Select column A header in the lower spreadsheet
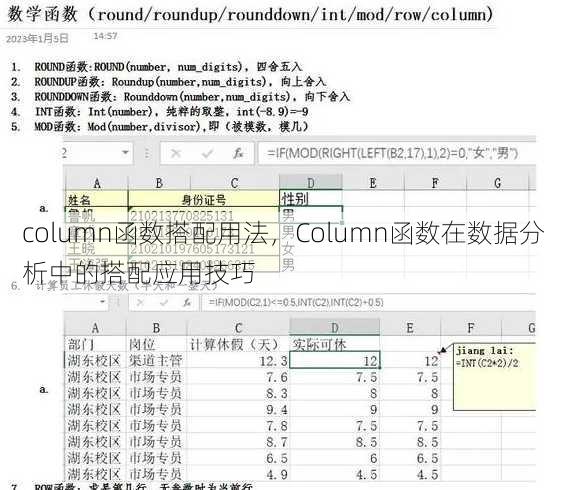This screenshot has width=566, height=490. click(95, 328)
